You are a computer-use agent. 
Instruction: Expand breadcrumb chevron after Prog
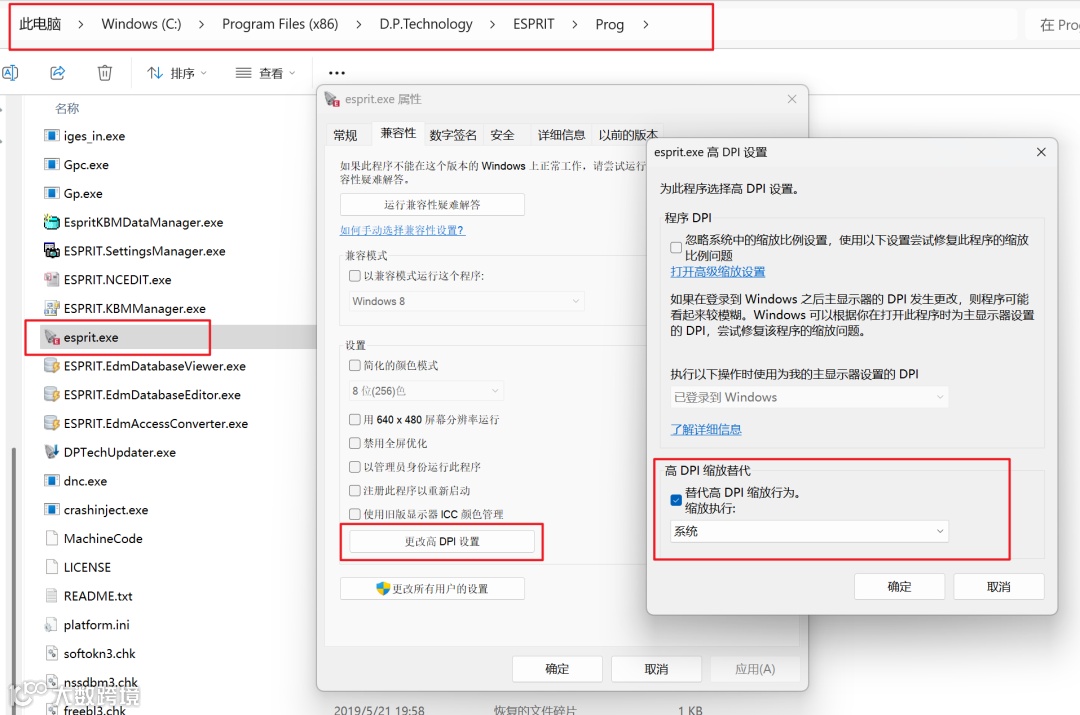[645, 24]
